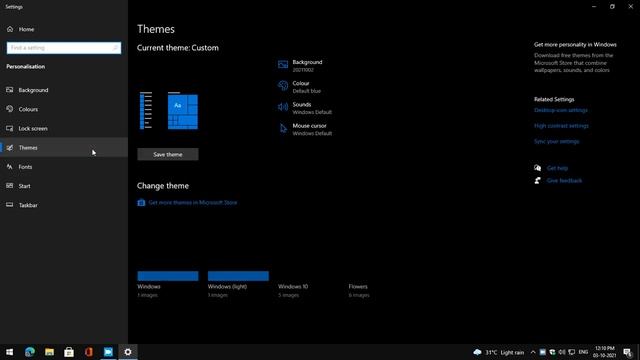The height and width of the screenshot is (360, 640).
Task: Click the Mouse cursor label in the current theme
Action: tap(309, 126)
